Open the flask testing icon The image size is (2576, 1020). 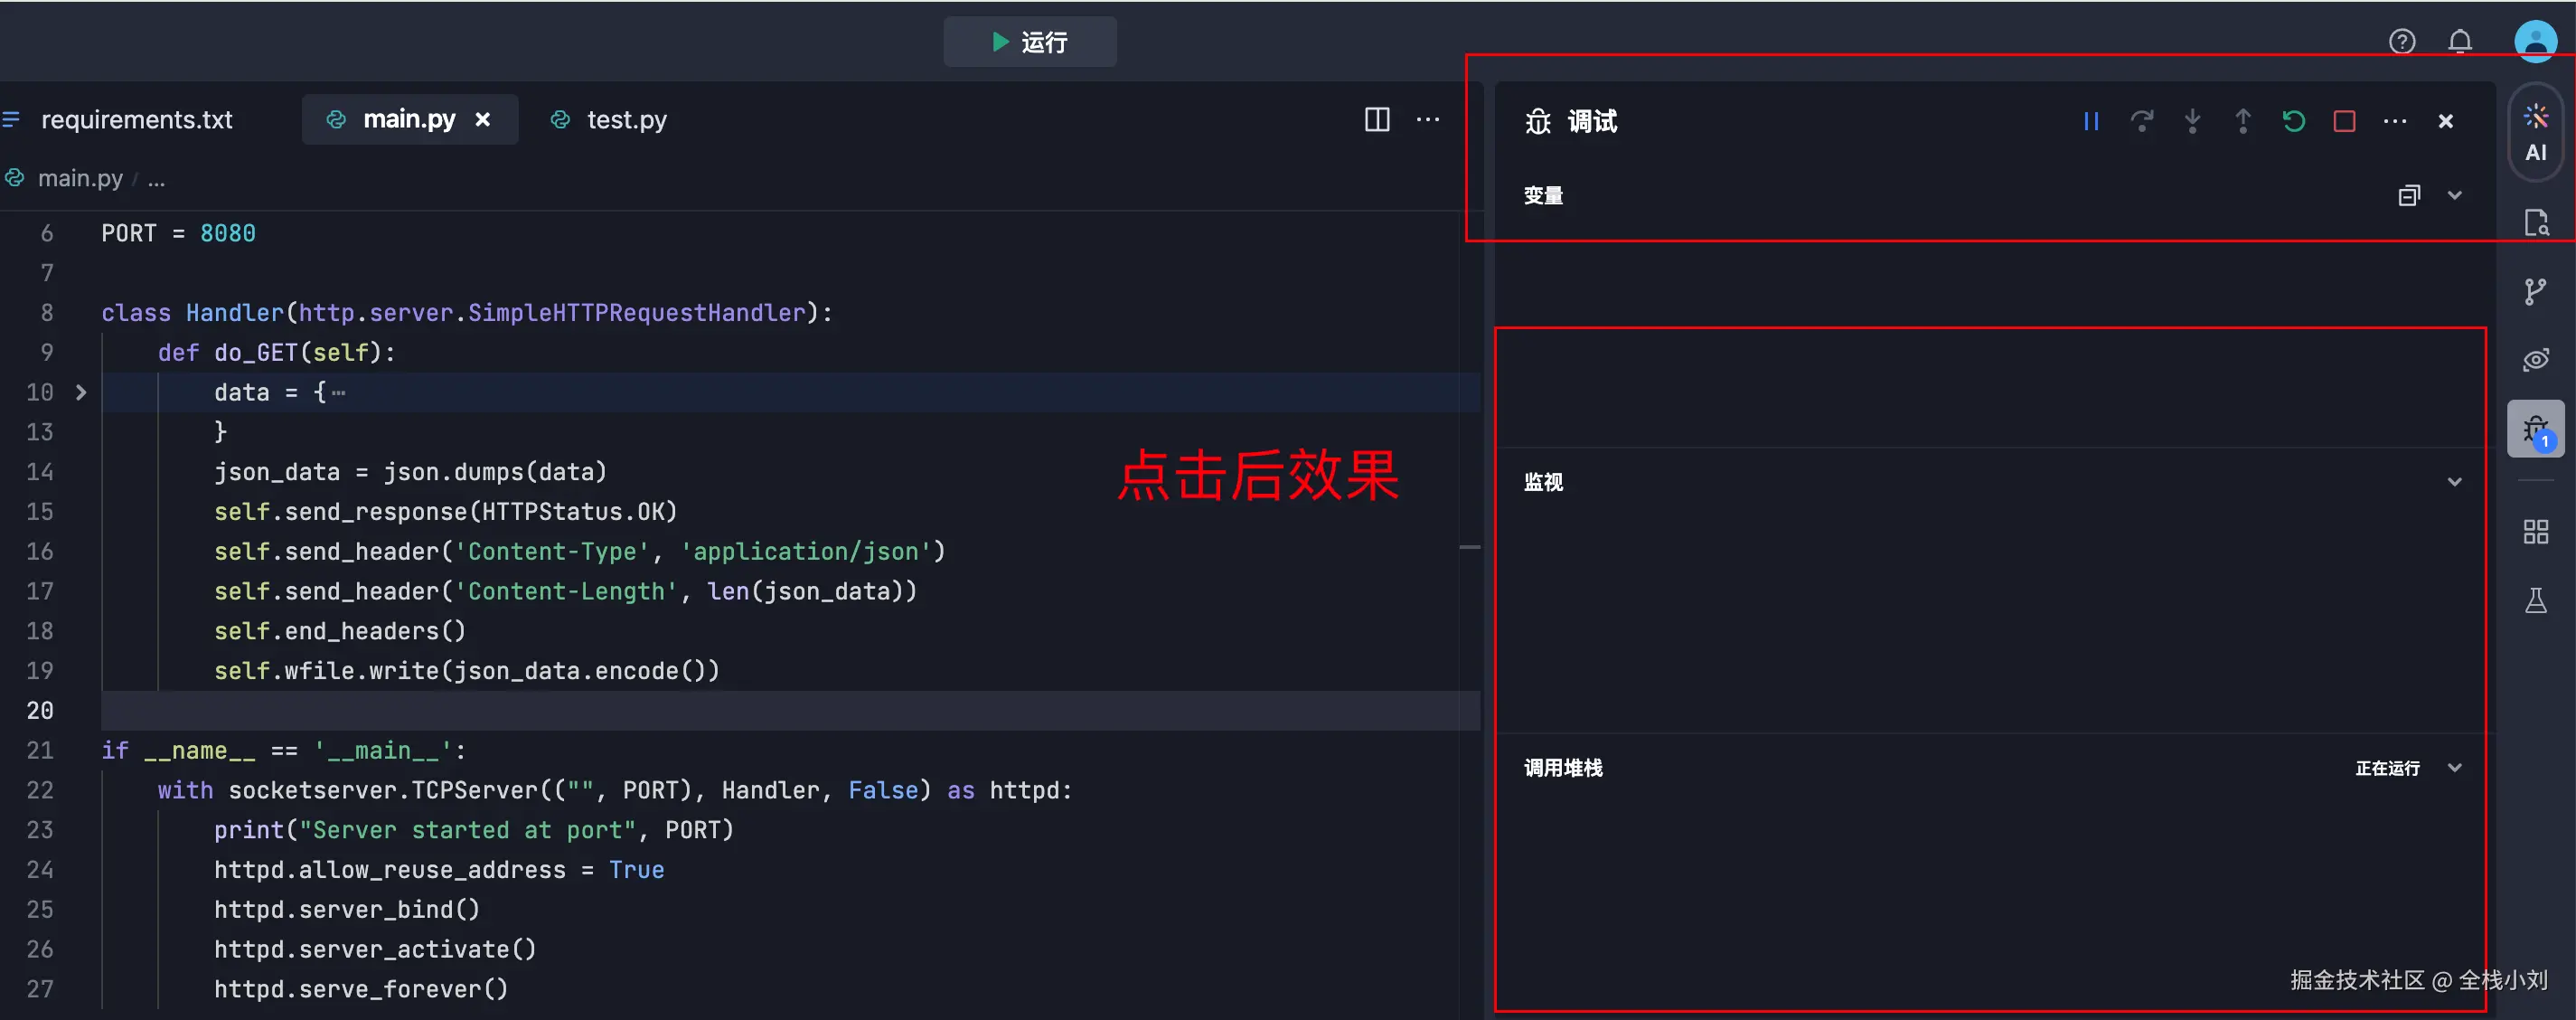pyautogui.click(x=2535, y=601)
